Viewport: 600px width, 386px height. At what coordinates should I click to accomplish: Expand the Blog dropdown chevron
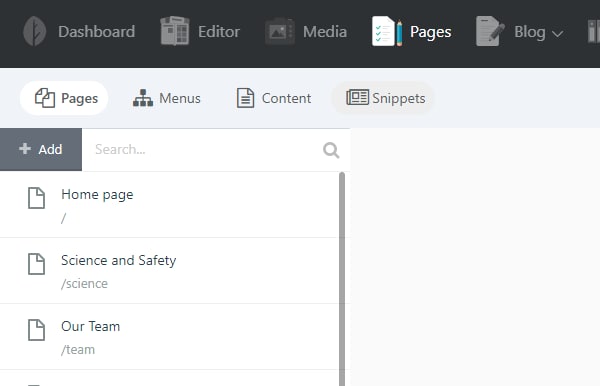(x=558, y=34)
